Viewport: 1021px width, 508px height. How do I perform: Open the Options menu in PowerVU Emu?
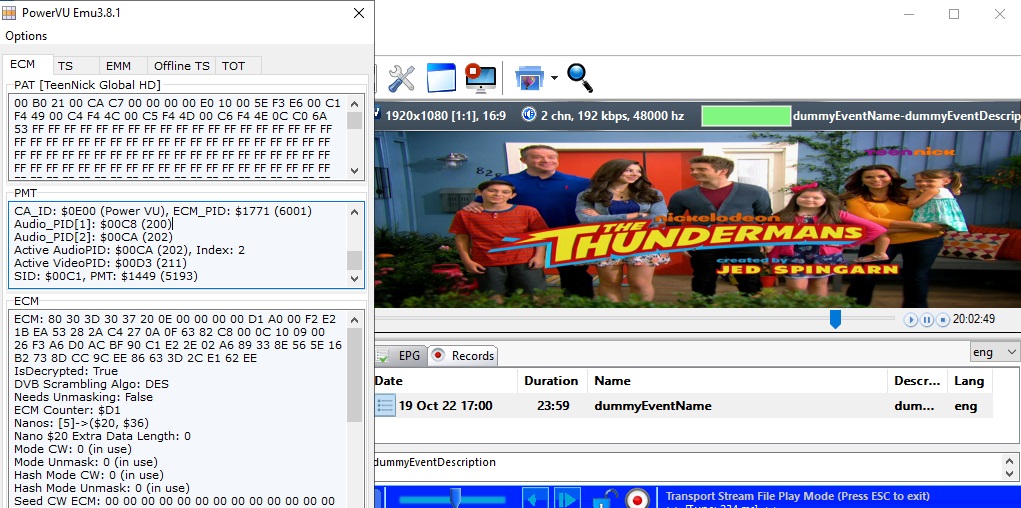tap(26, 36)
